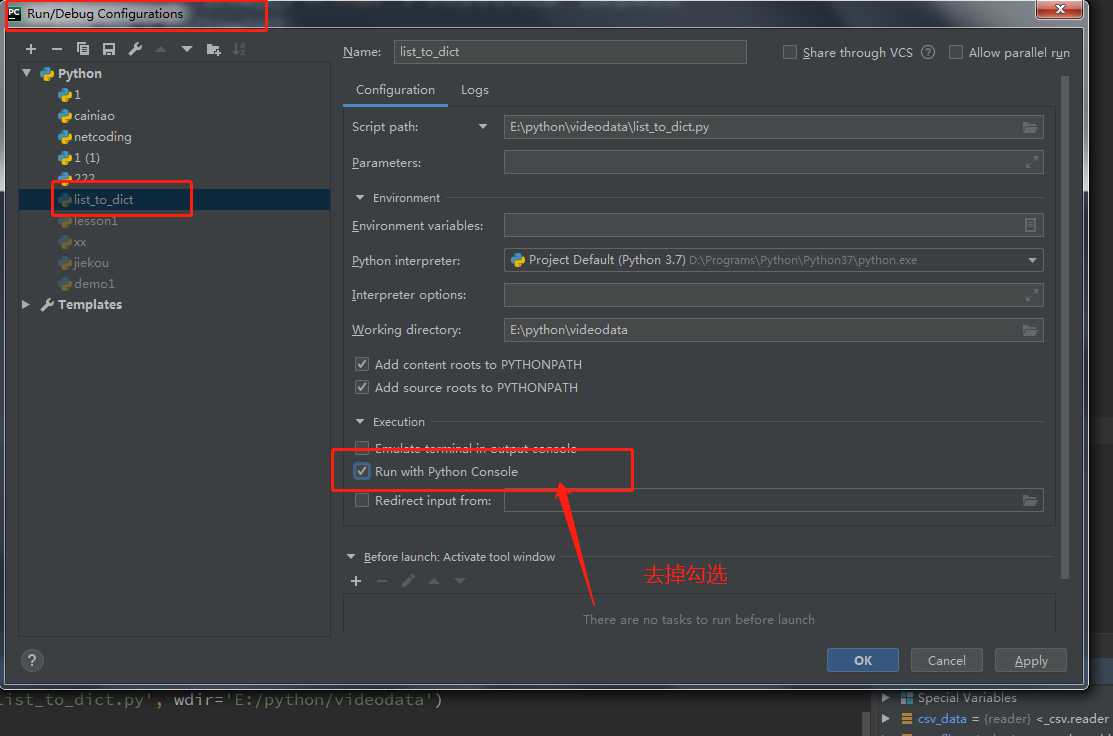
Task: Browse for script path folder icon
Action: click(x=1029, y=127)
